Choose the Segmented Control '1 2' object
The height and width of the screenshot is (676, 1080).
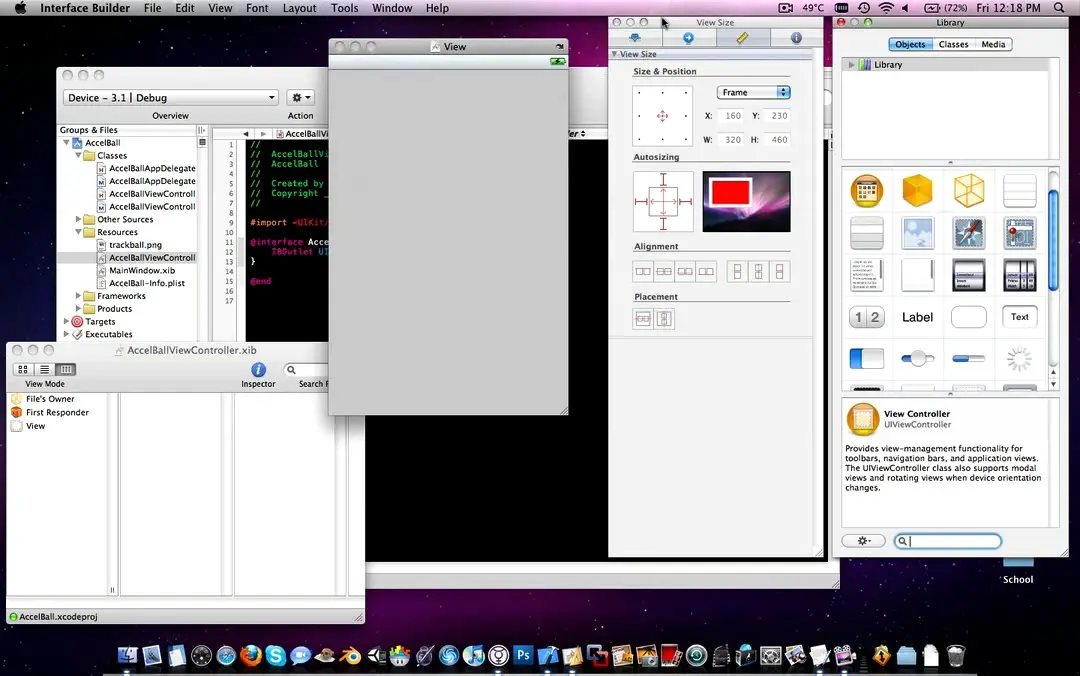[866, 317]
